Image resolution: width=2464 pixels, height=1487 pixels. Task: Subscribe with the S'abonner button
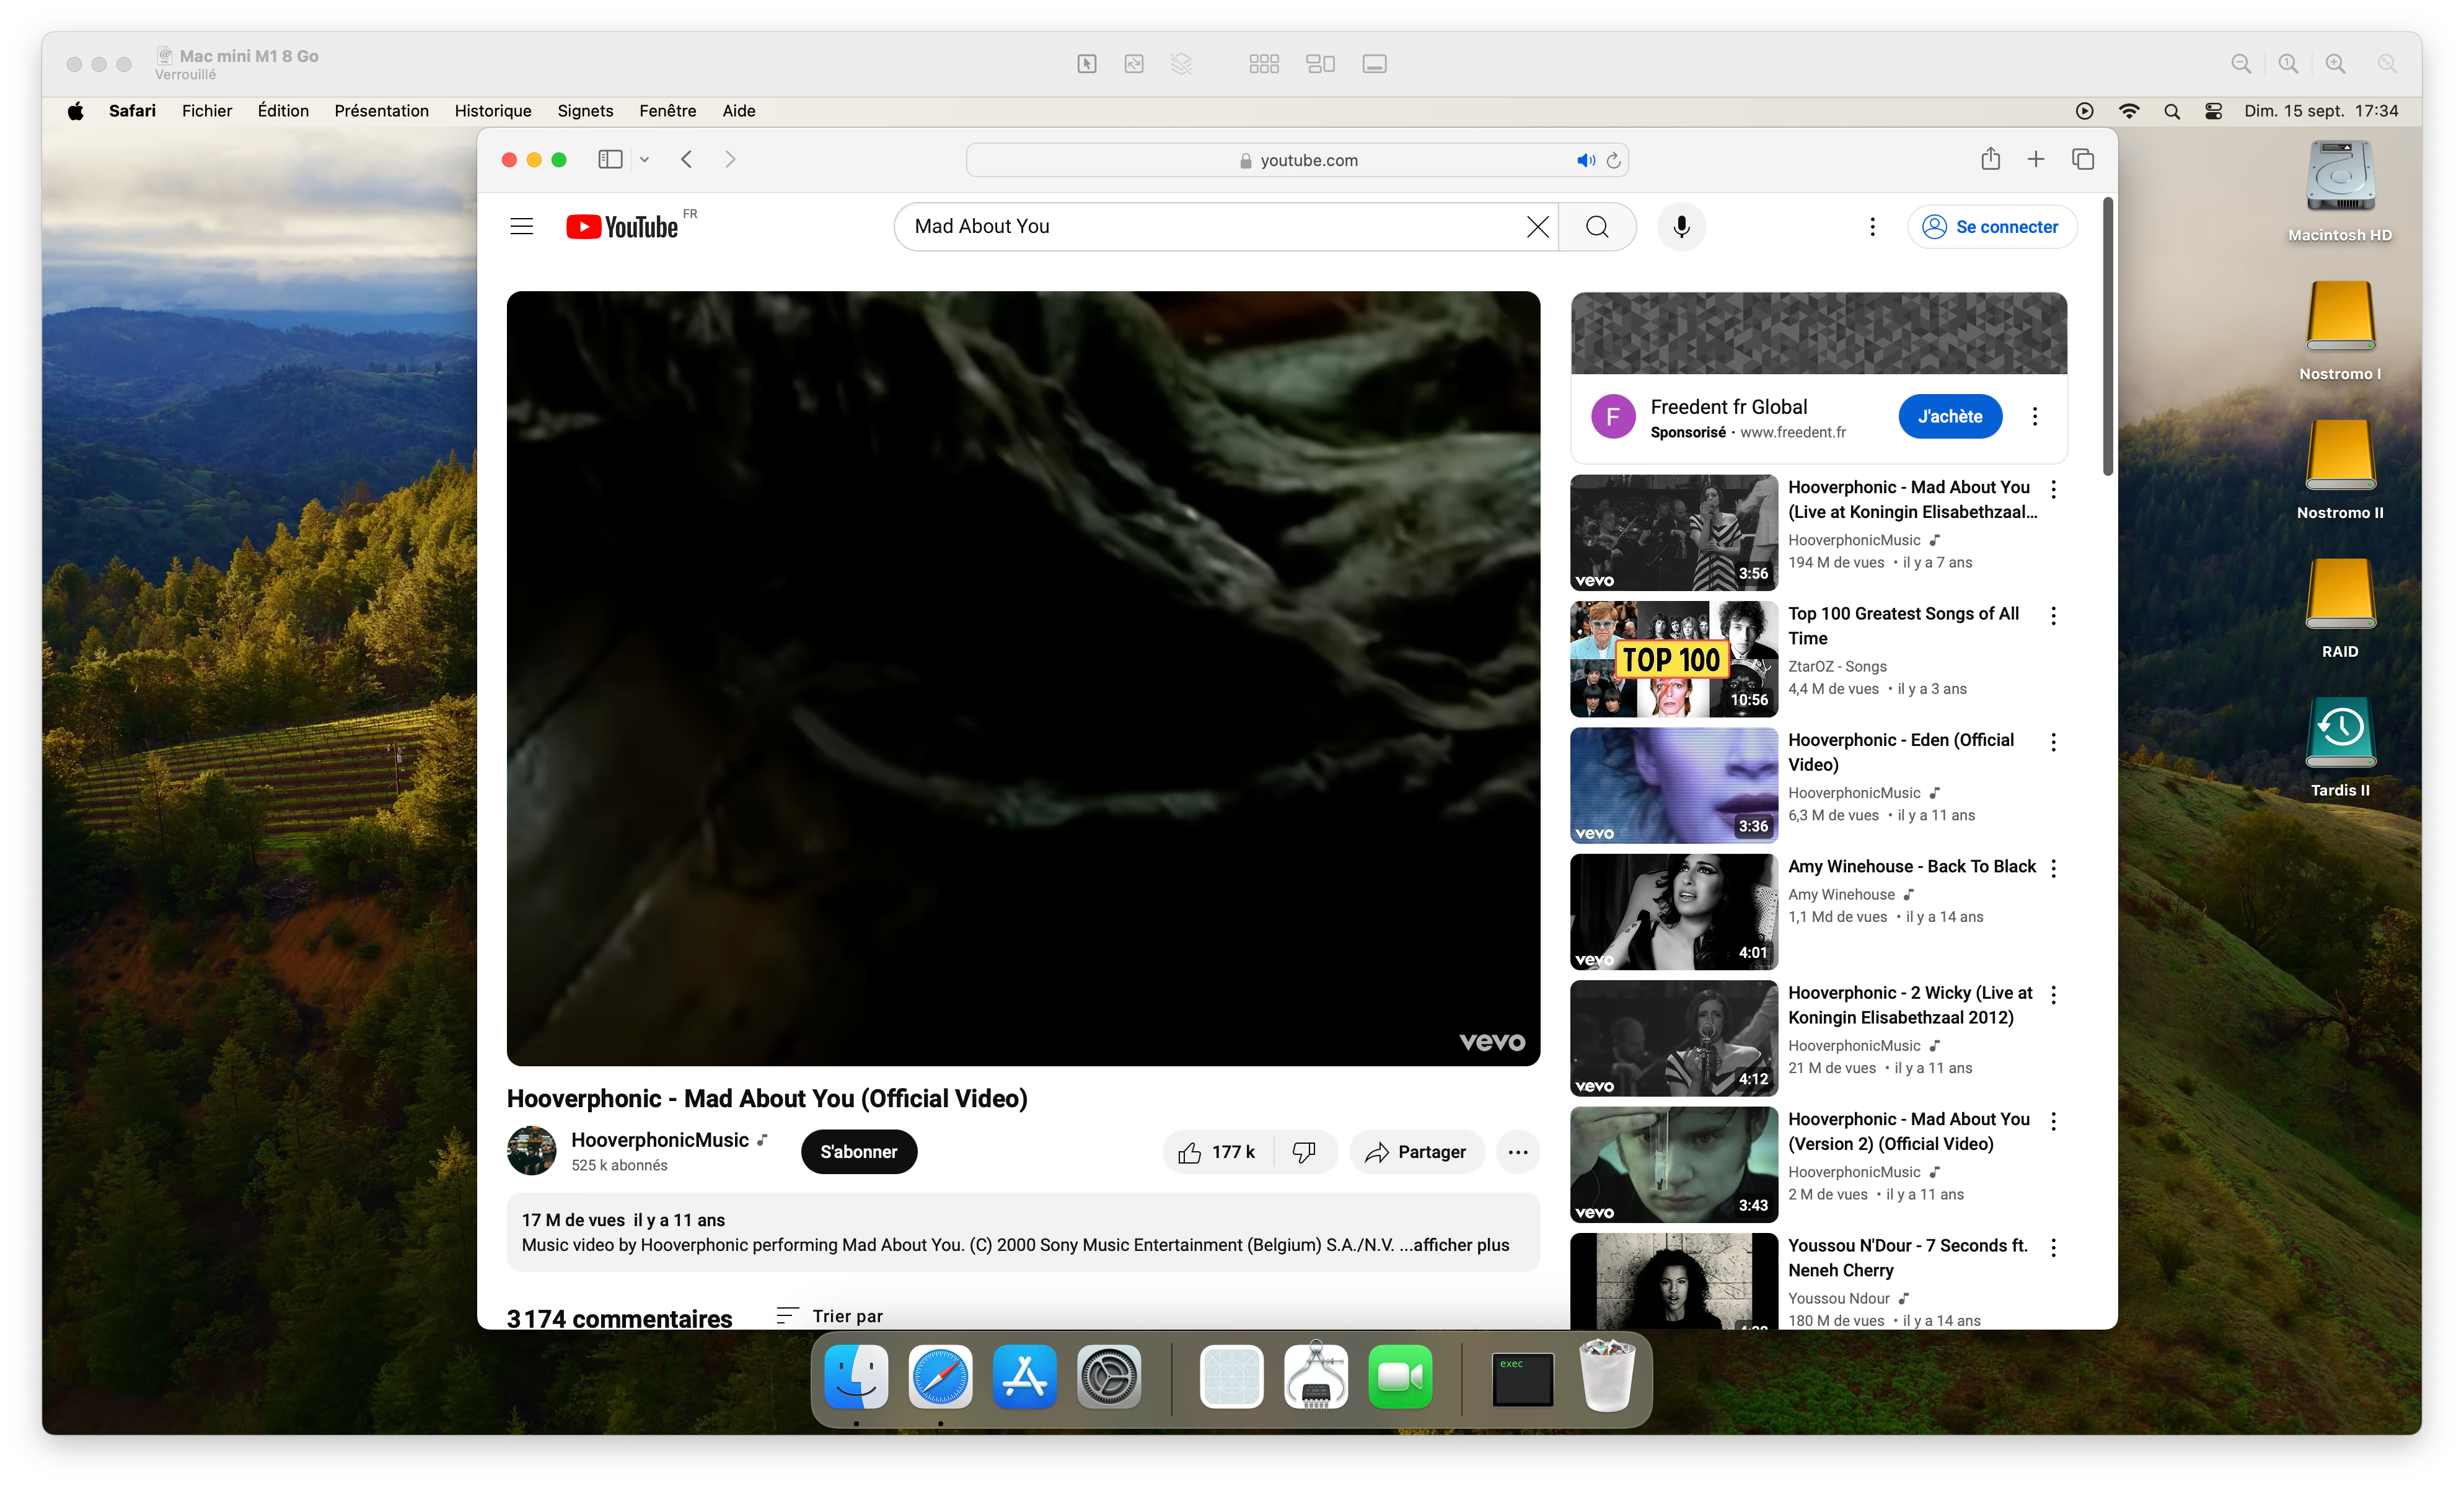(858, 1152)
